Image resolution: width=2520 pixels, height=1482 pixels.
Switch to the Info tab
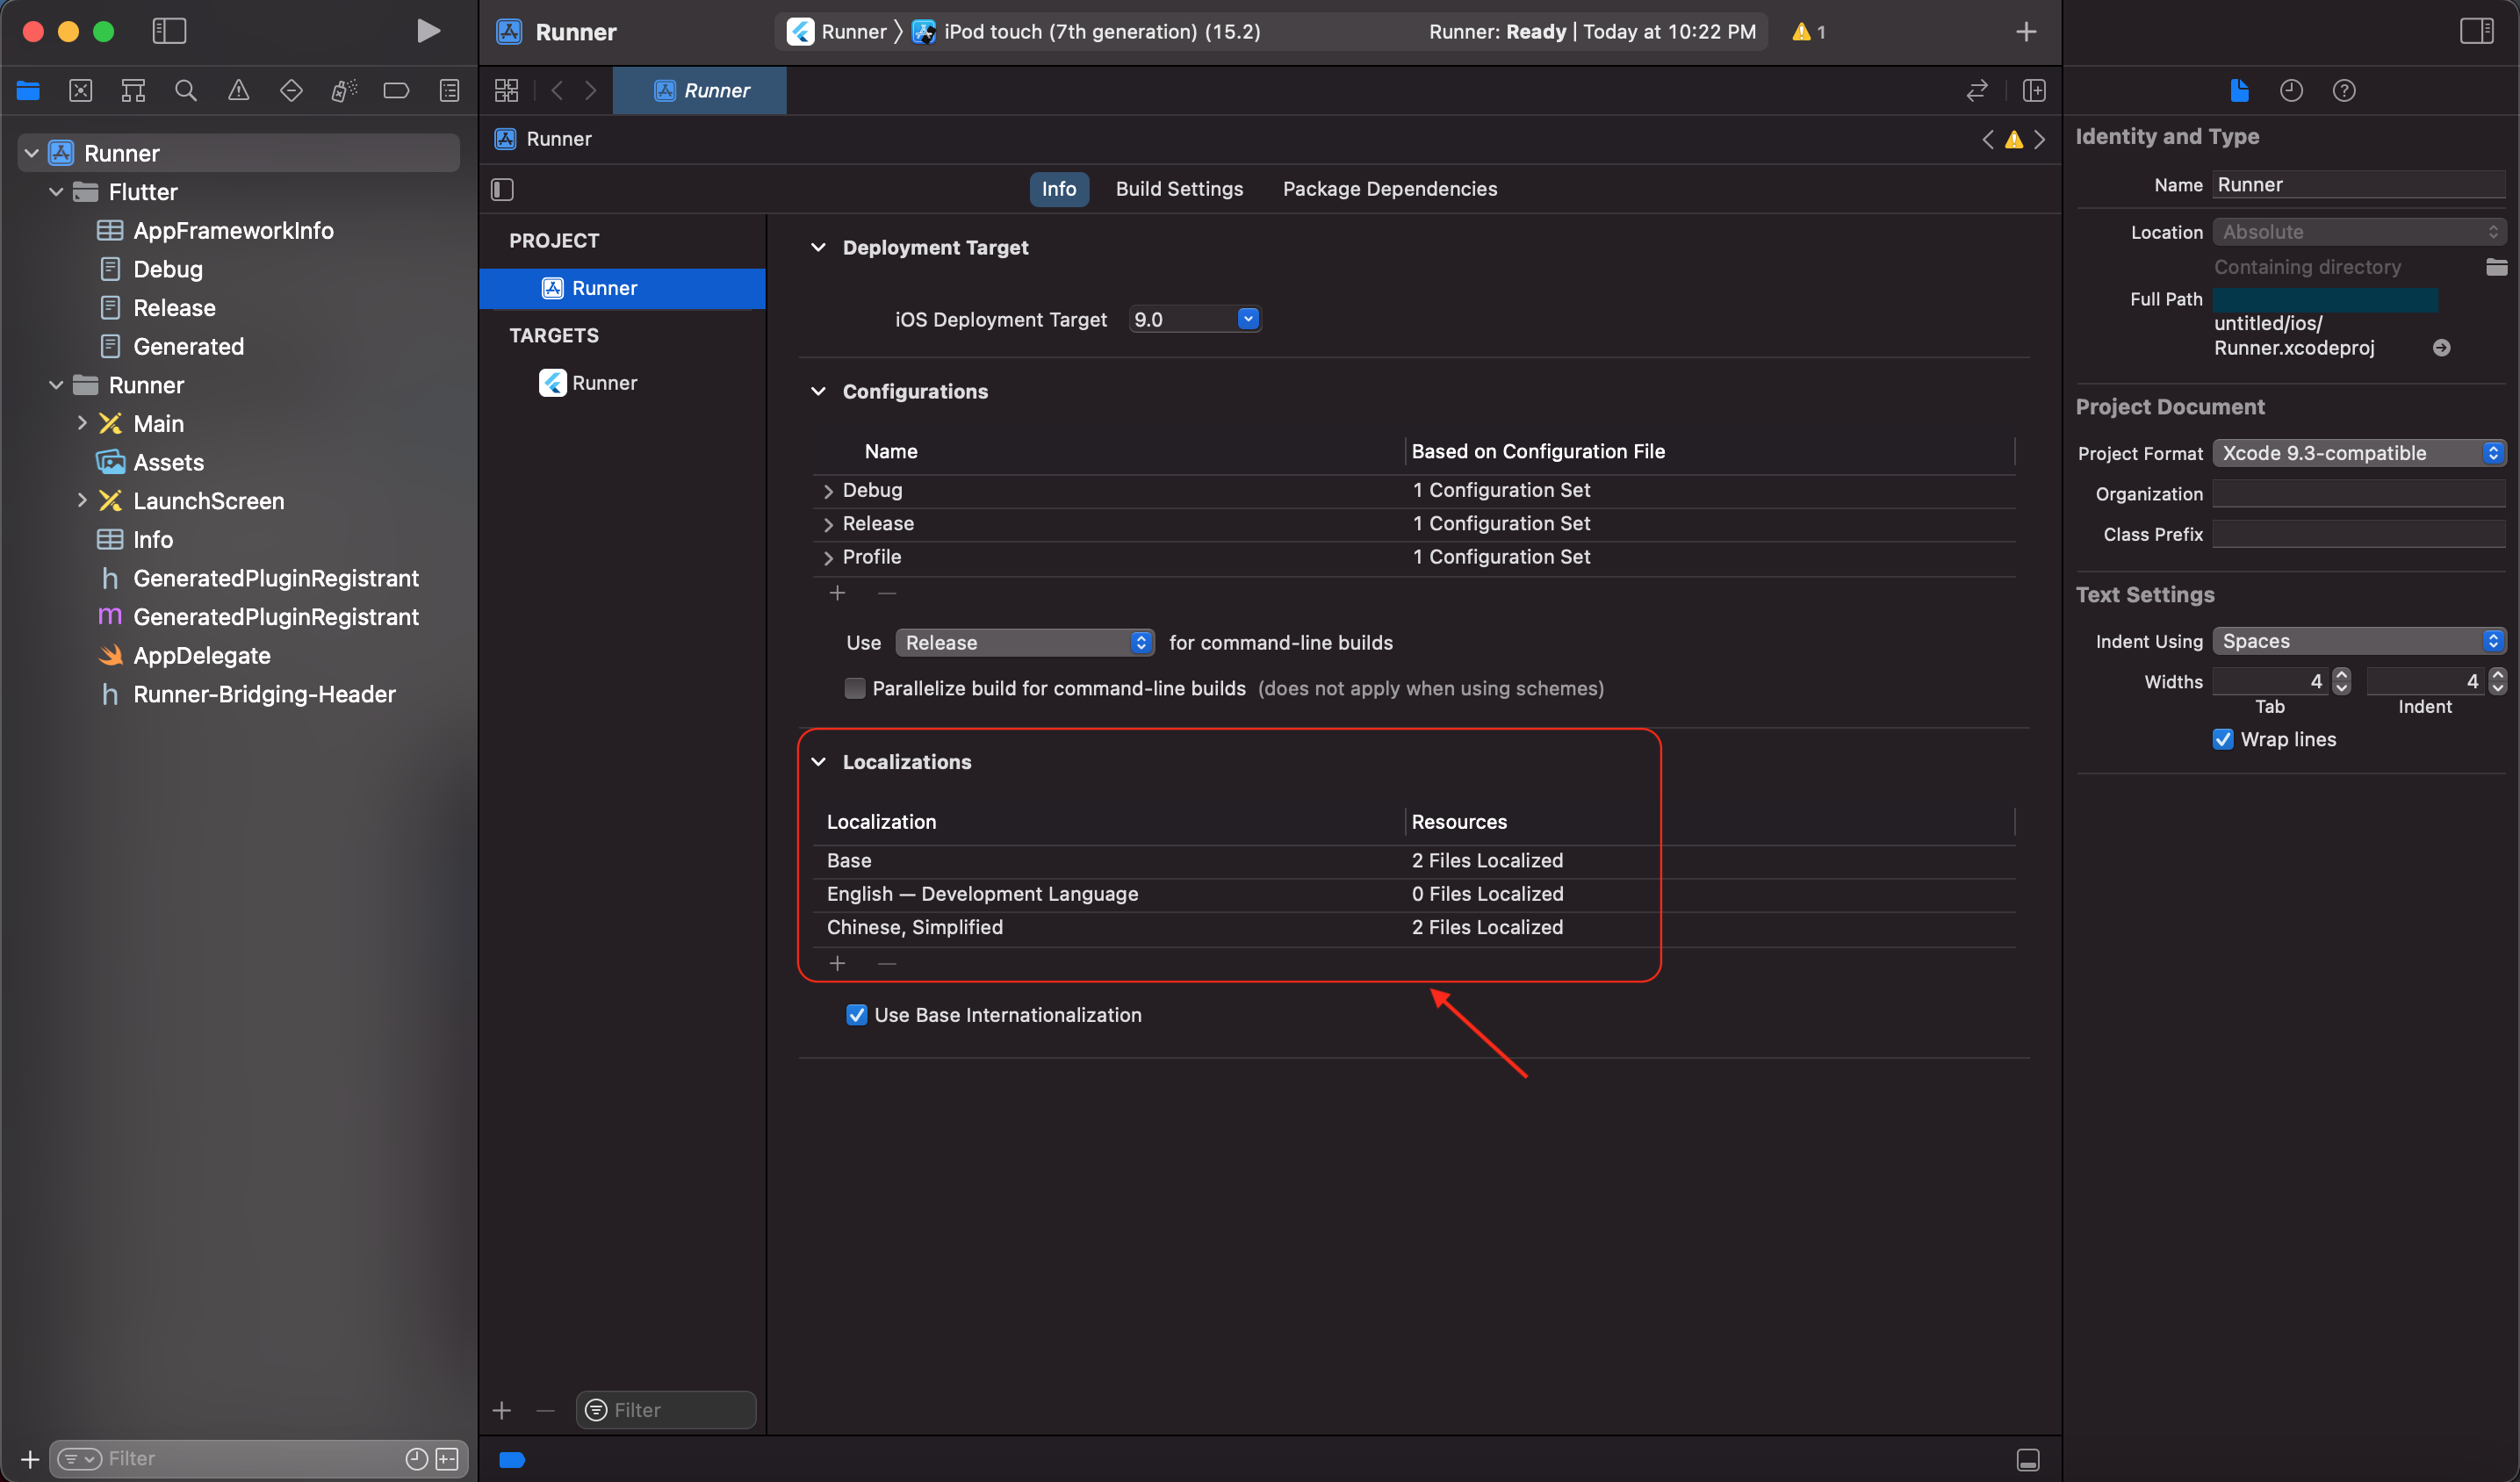[x=1058, y=189]
